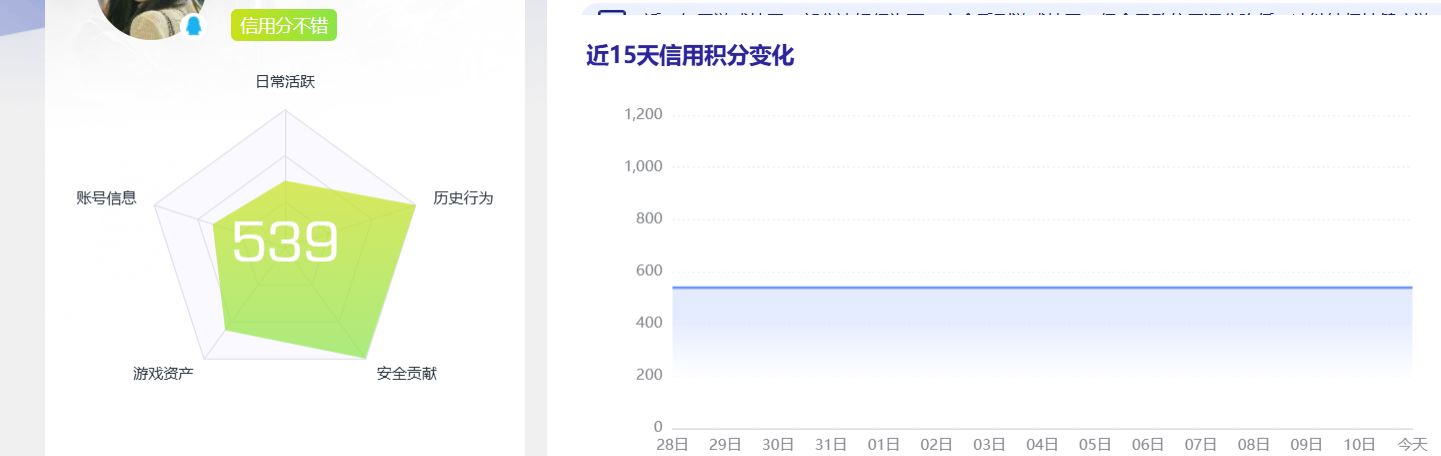Click the QQ penguin icon beside avatar

[194, 26]
